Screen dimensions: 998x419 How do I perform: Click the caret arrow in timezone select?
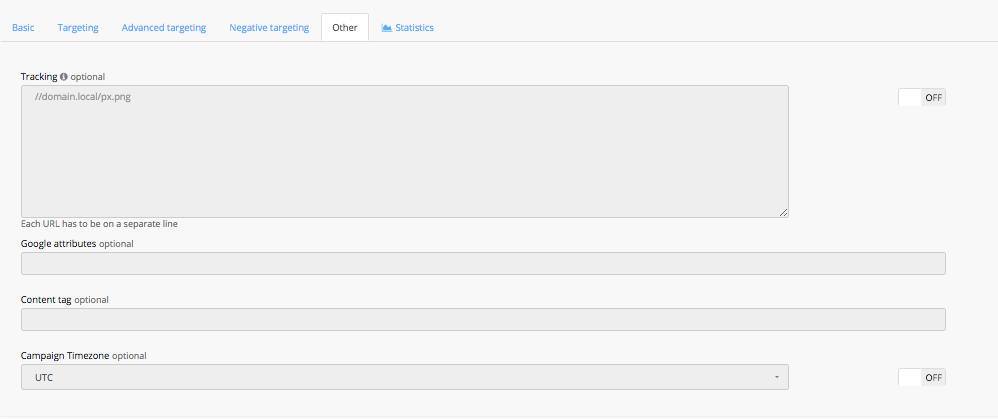(x=776, y=377)
